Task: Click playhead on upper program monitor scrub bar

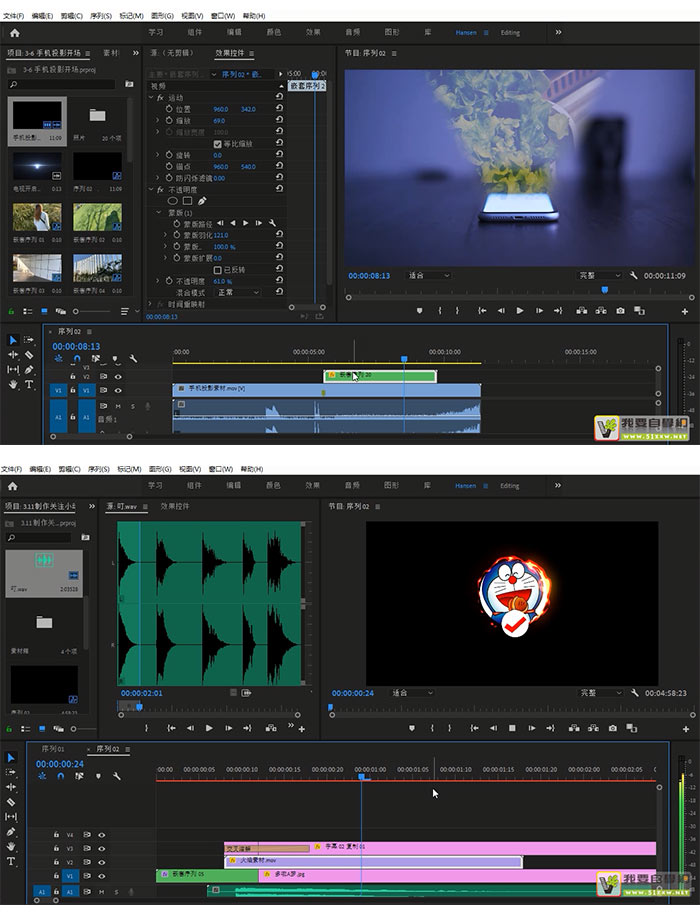Action: pos(604,289)
